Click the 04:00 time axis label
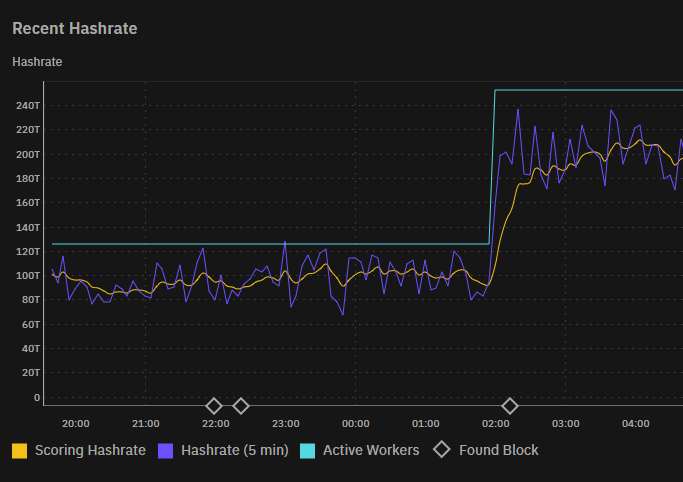Screen dimensions: 683x482 click(x=635, y=423)
